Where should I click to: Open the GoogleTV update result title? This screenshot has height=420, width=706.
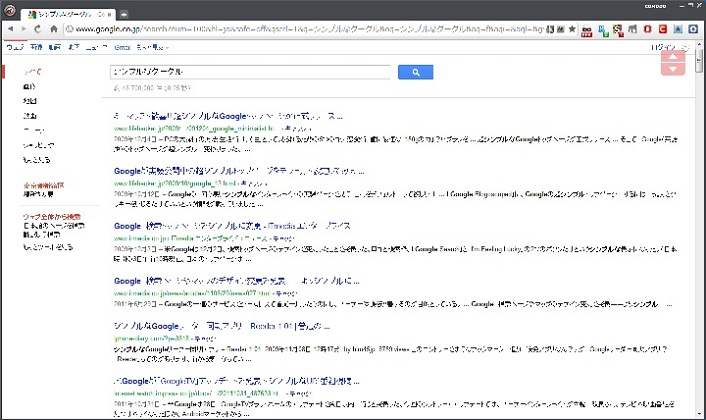point(236,381)
